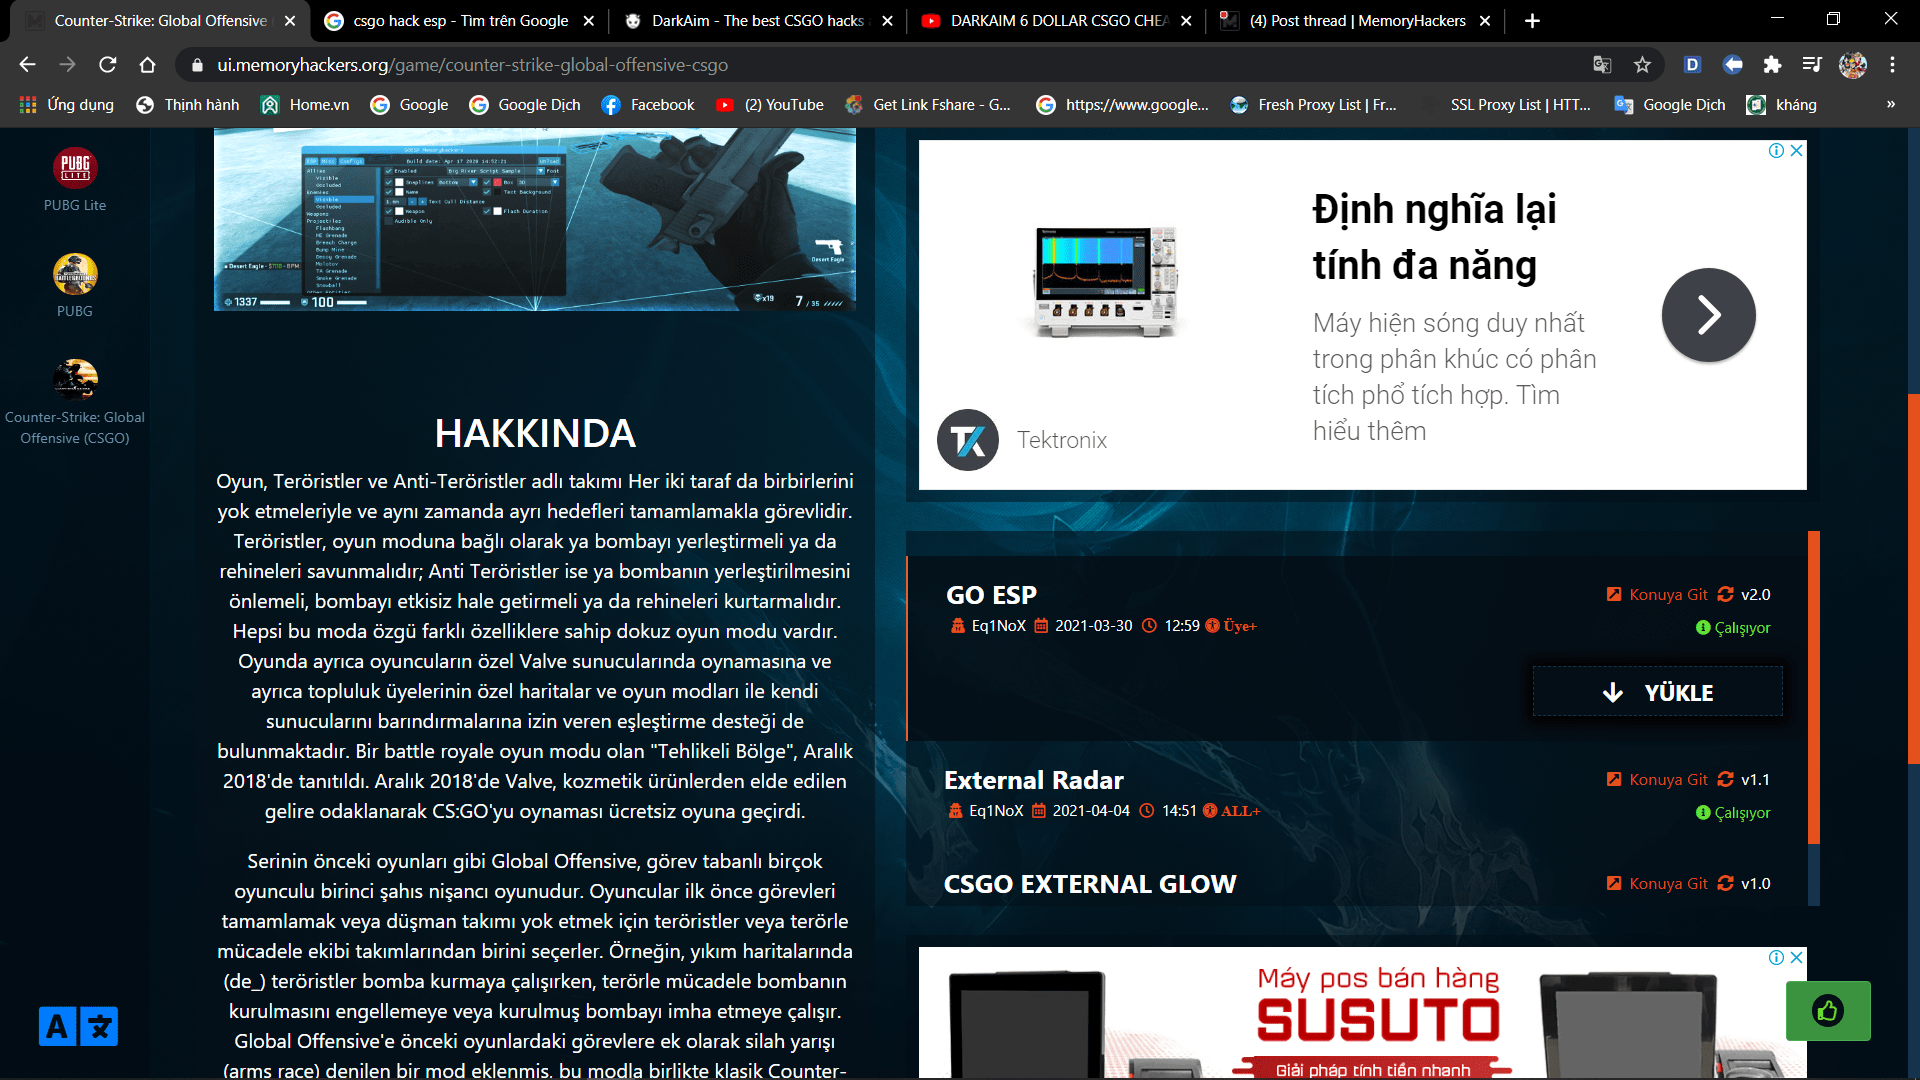Click the orange scrollbar in cheats list
Image resolution: width=1920 pixels, height=1080 pixels.
[1814, 688]
